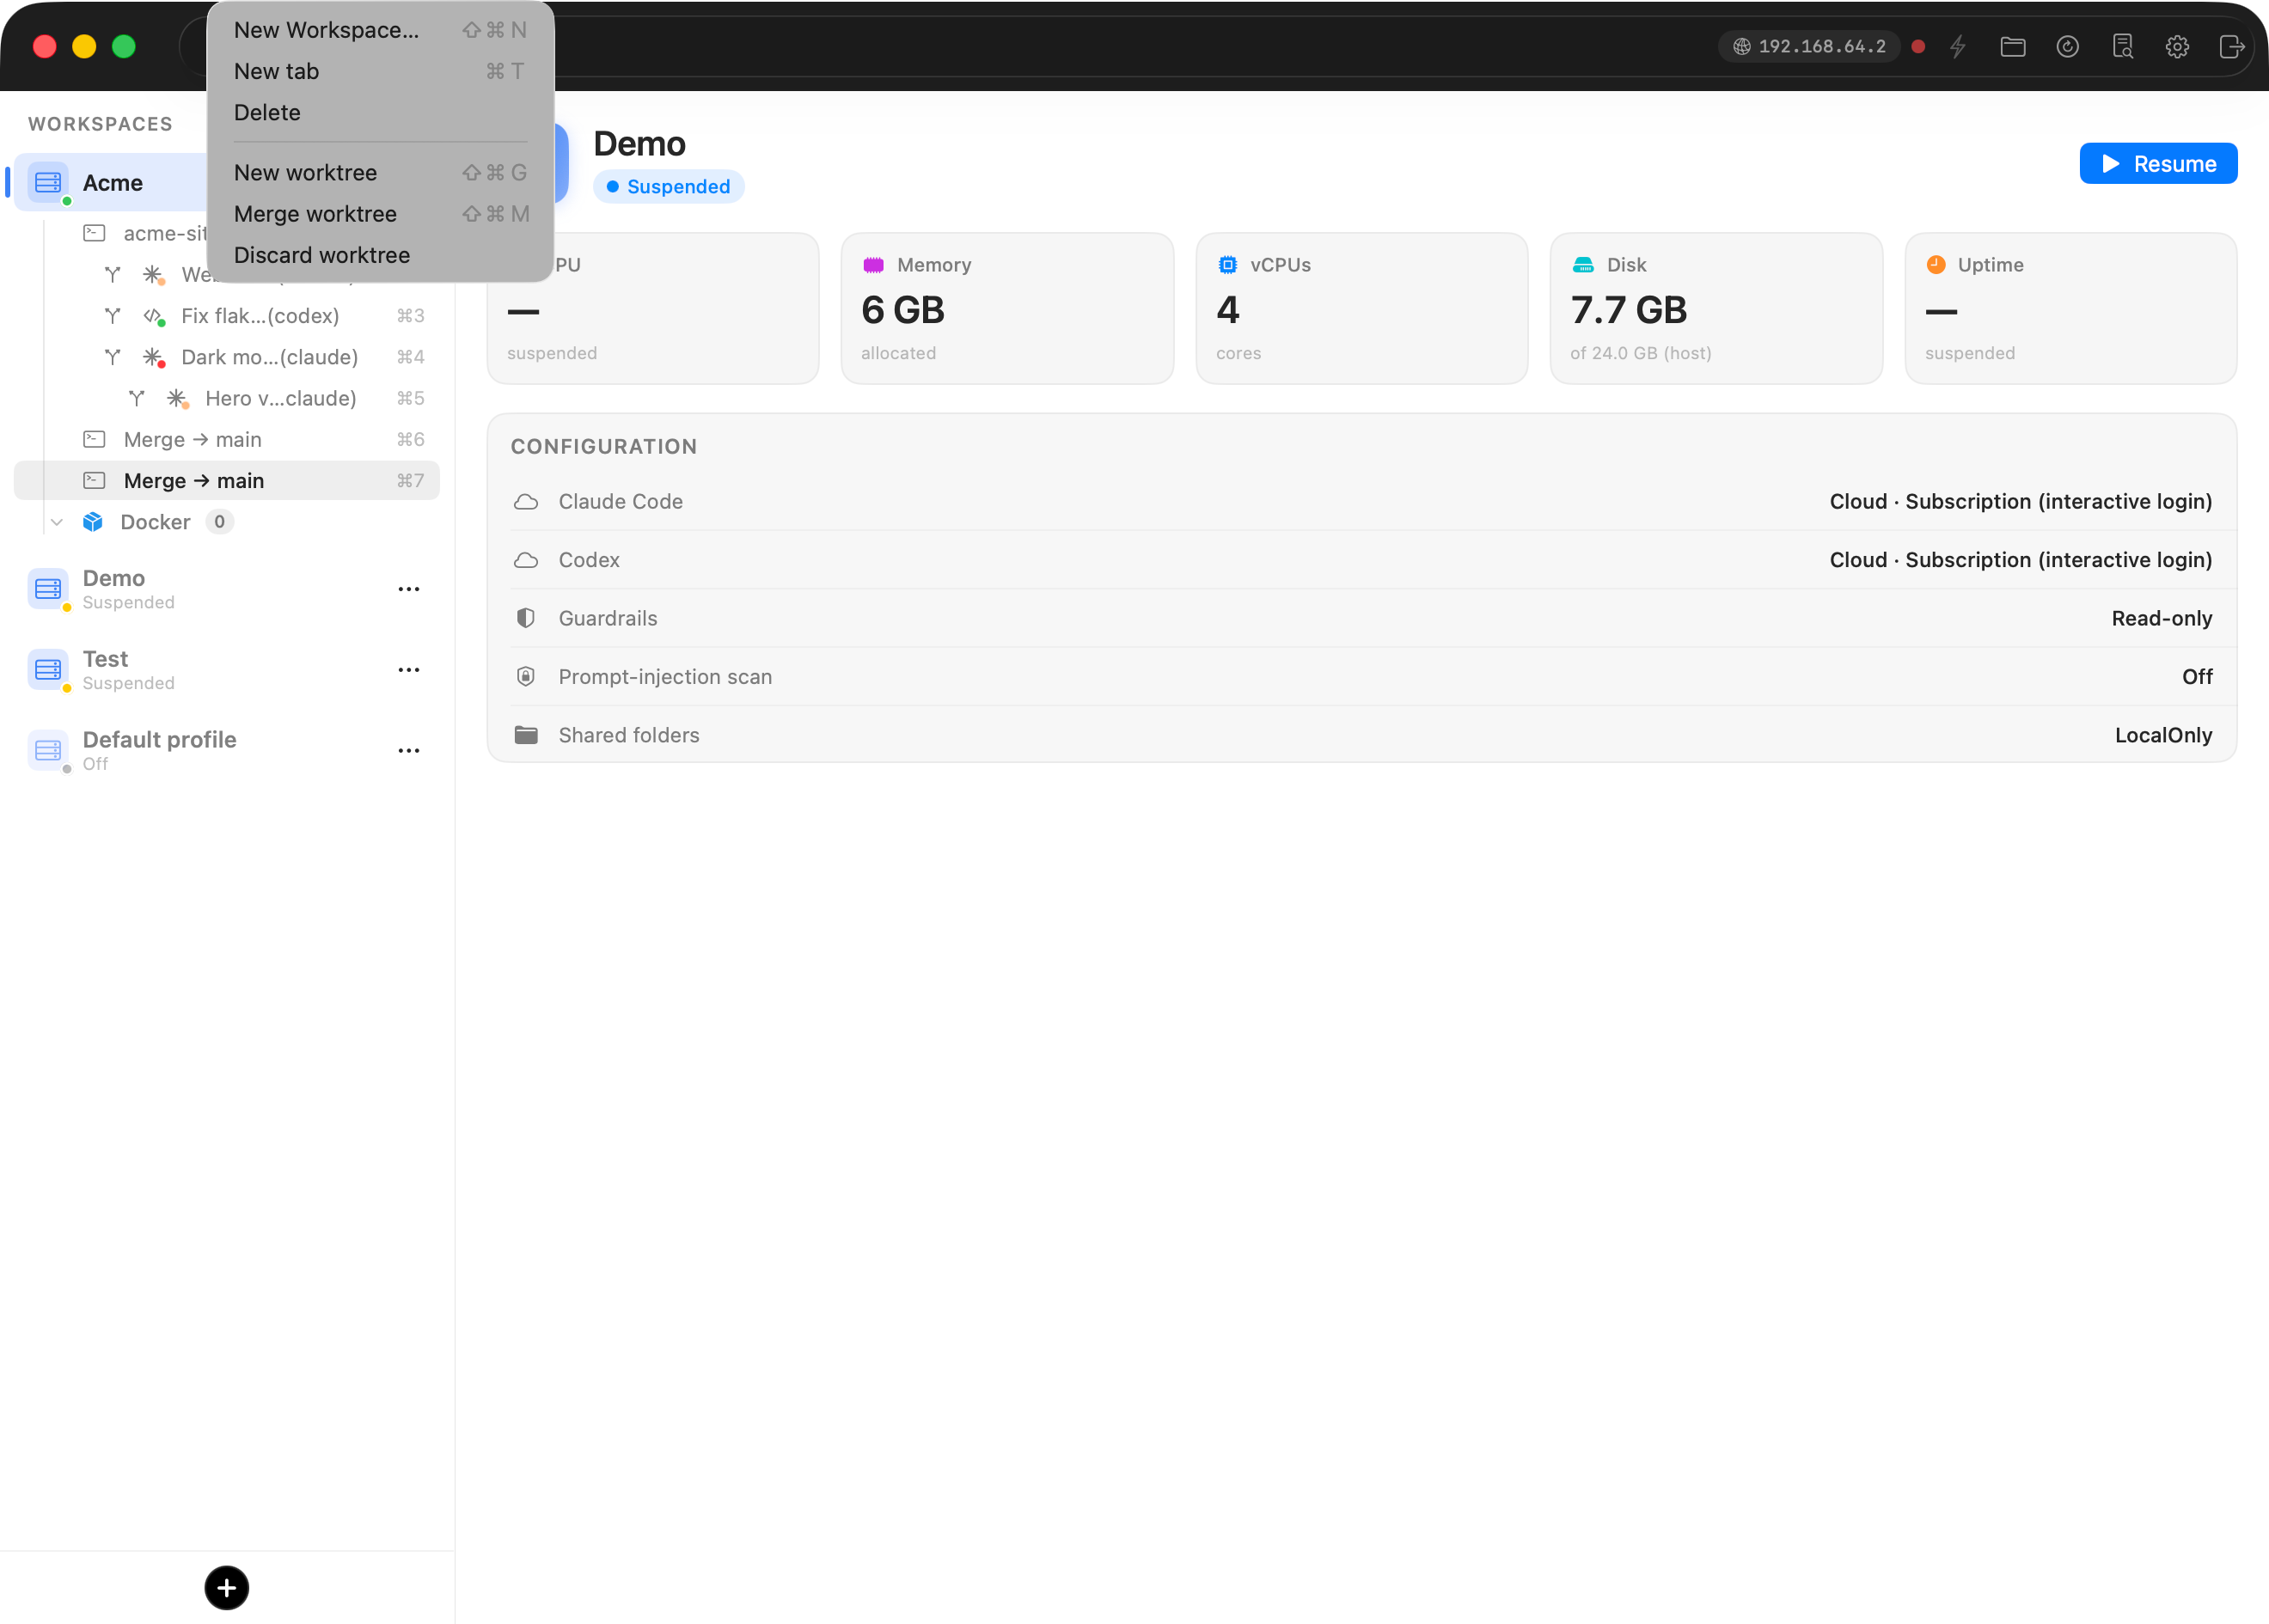Click the black add workspace plus button
The width and height of the screenshot is (2269, 1624).
click(x=227, y=1587)
